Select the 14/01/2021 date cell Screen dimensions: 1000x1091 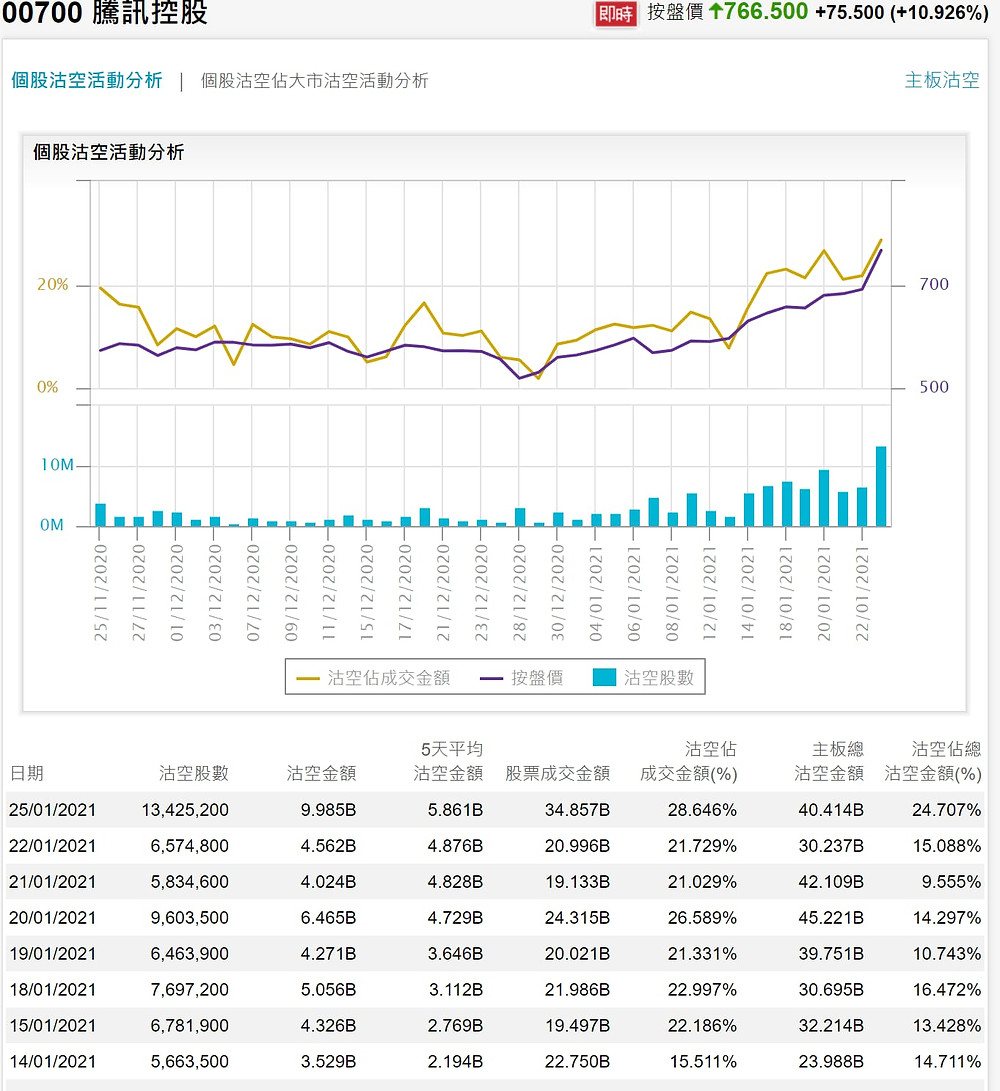[52, 1062]
